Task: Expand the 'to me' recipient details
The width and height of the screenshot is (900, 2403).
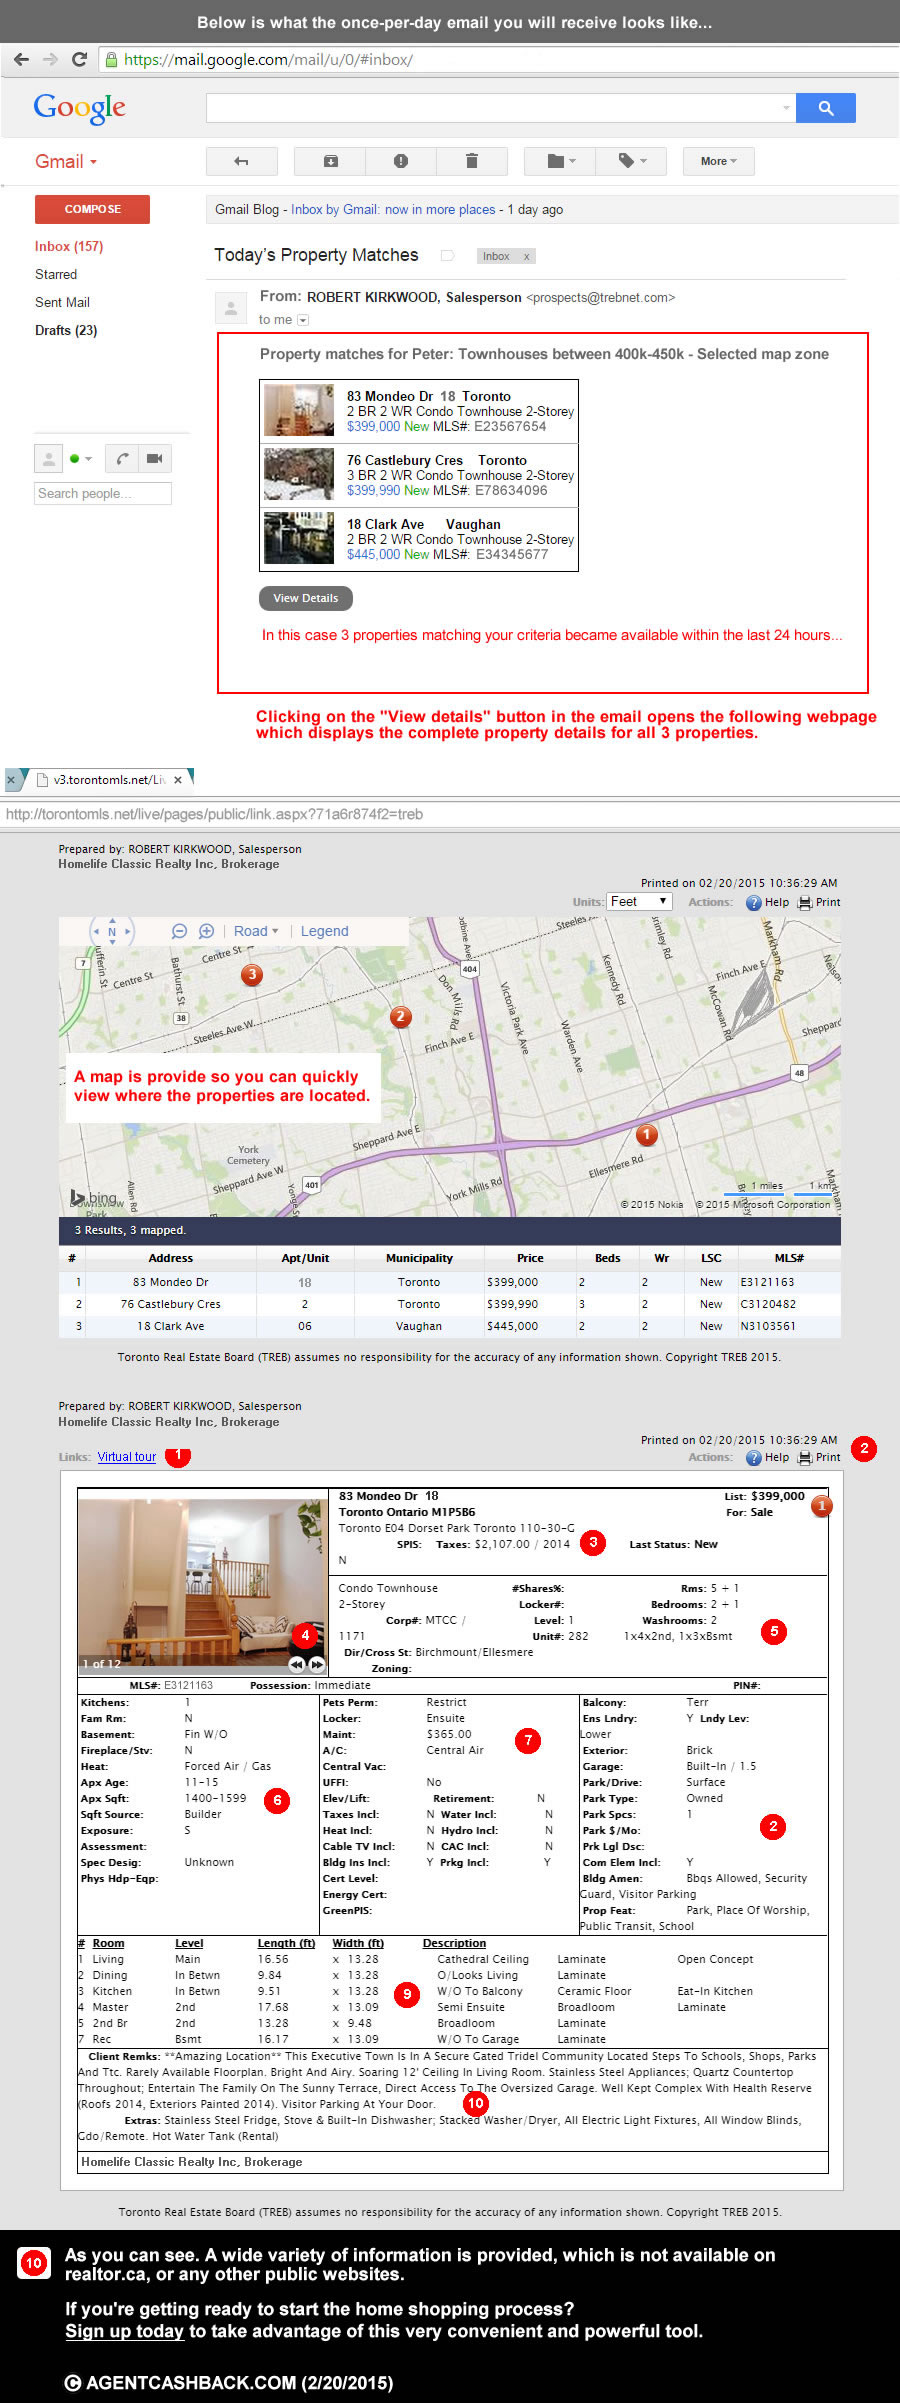Action: tap(304, 320)
